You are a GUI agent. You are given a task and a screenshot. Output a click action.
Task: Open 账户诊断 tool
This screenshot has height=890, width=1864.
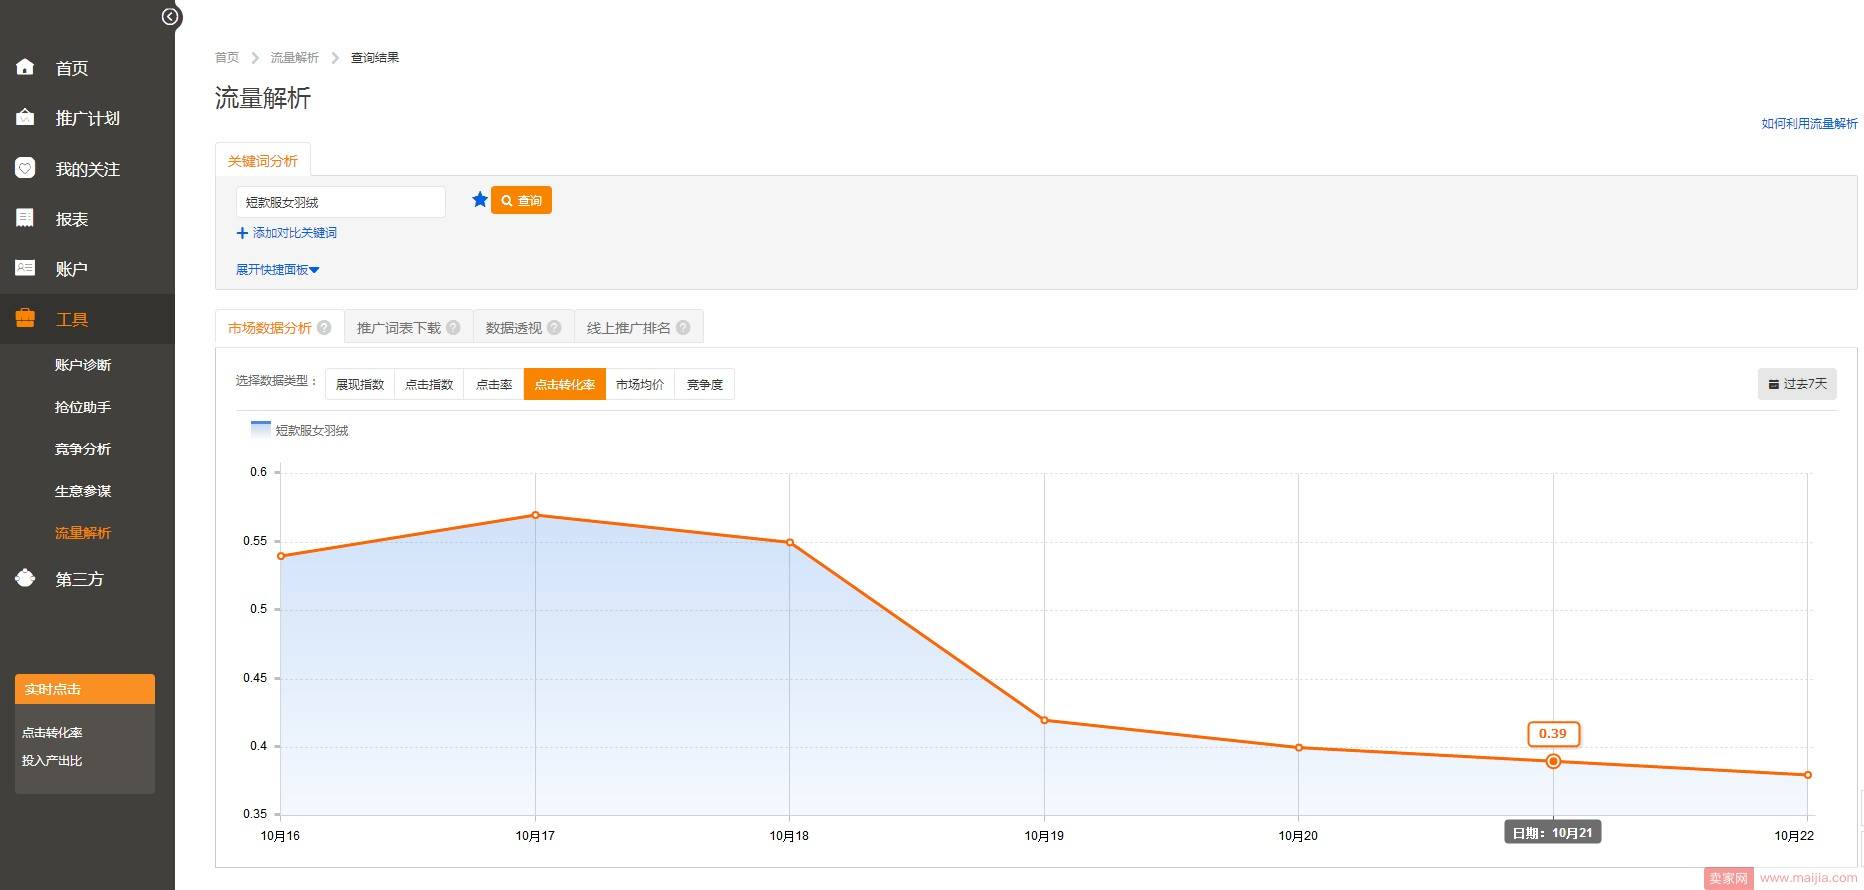tap(83, 365)
